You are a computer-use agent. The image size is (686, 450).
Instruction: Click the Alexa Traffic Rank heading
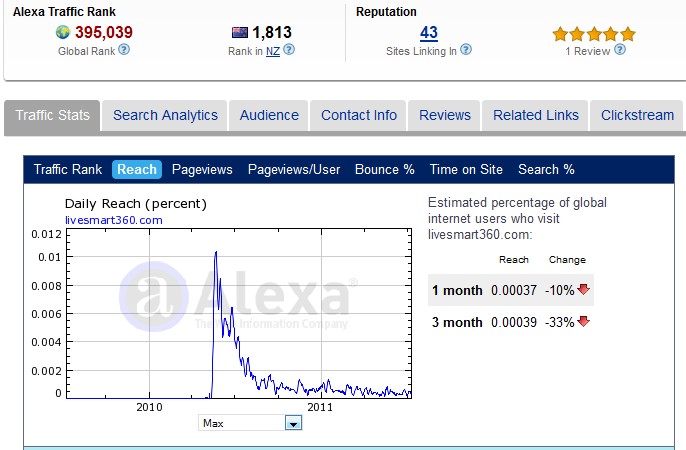click(64, 12)
